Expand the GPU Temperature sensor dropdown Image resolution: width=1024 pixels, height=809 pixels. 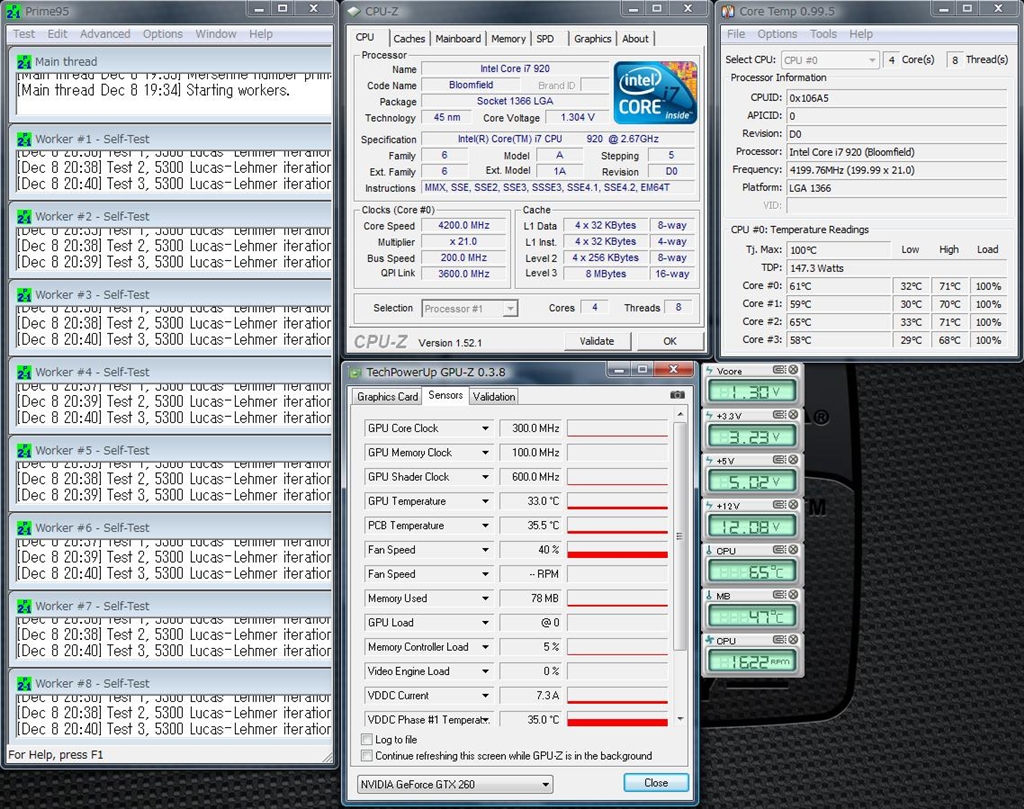[x=485, y=502]
